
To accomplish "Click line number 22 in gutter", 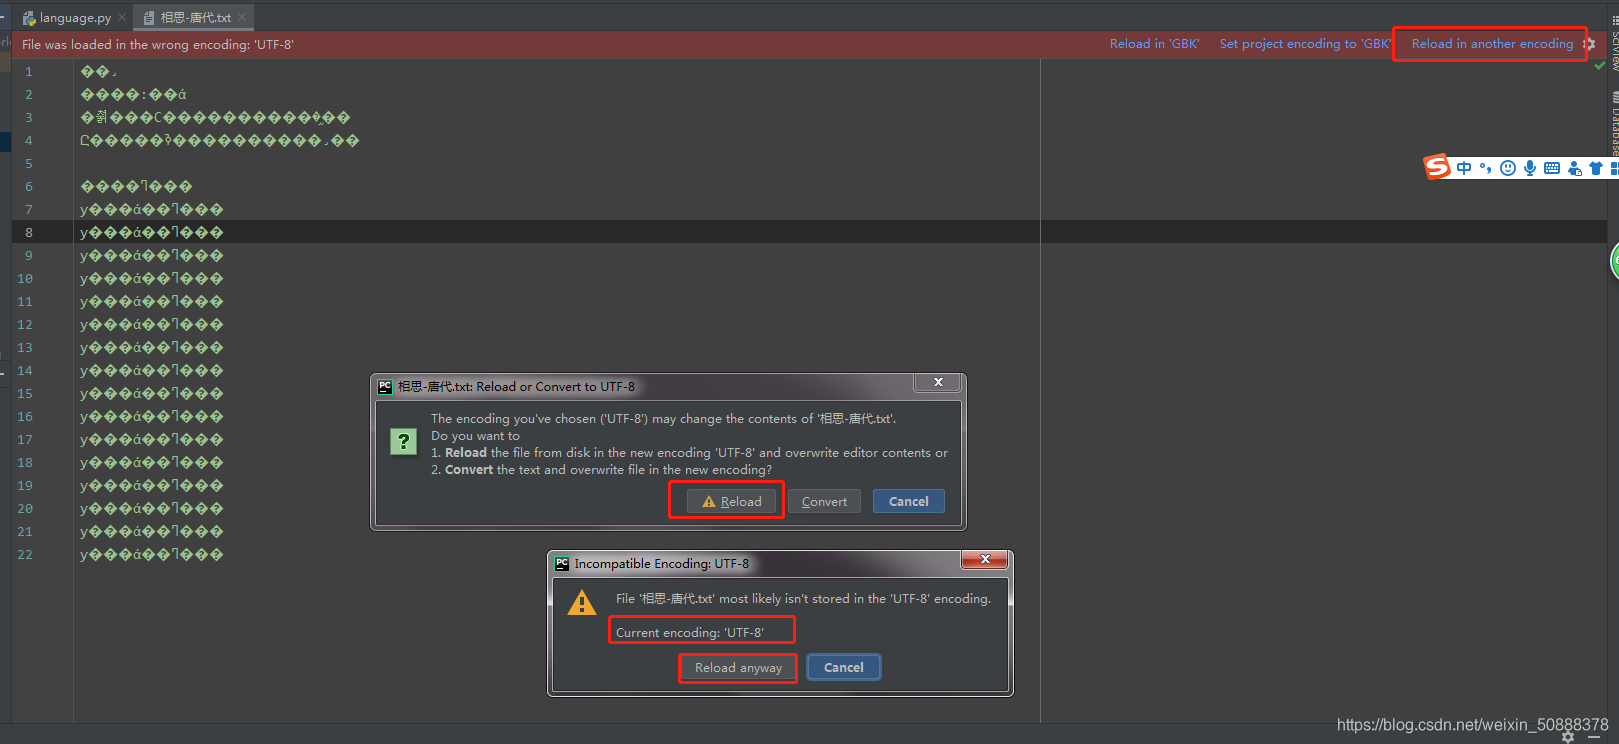I will (x=25, y=555).
